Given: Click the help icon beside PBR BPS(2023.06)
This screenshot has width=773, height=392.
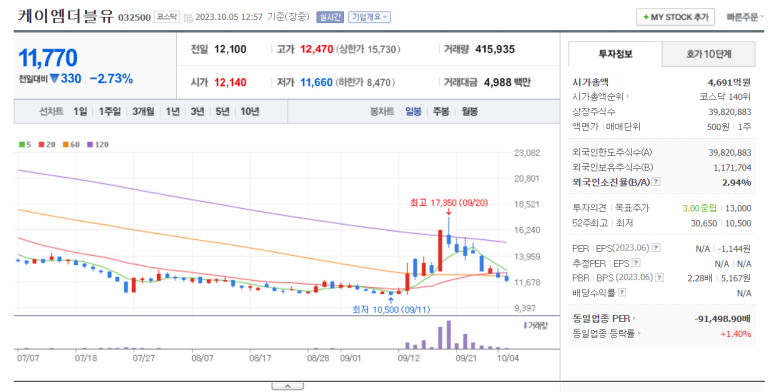Looking at the screenshot, I should pos(660,278).
